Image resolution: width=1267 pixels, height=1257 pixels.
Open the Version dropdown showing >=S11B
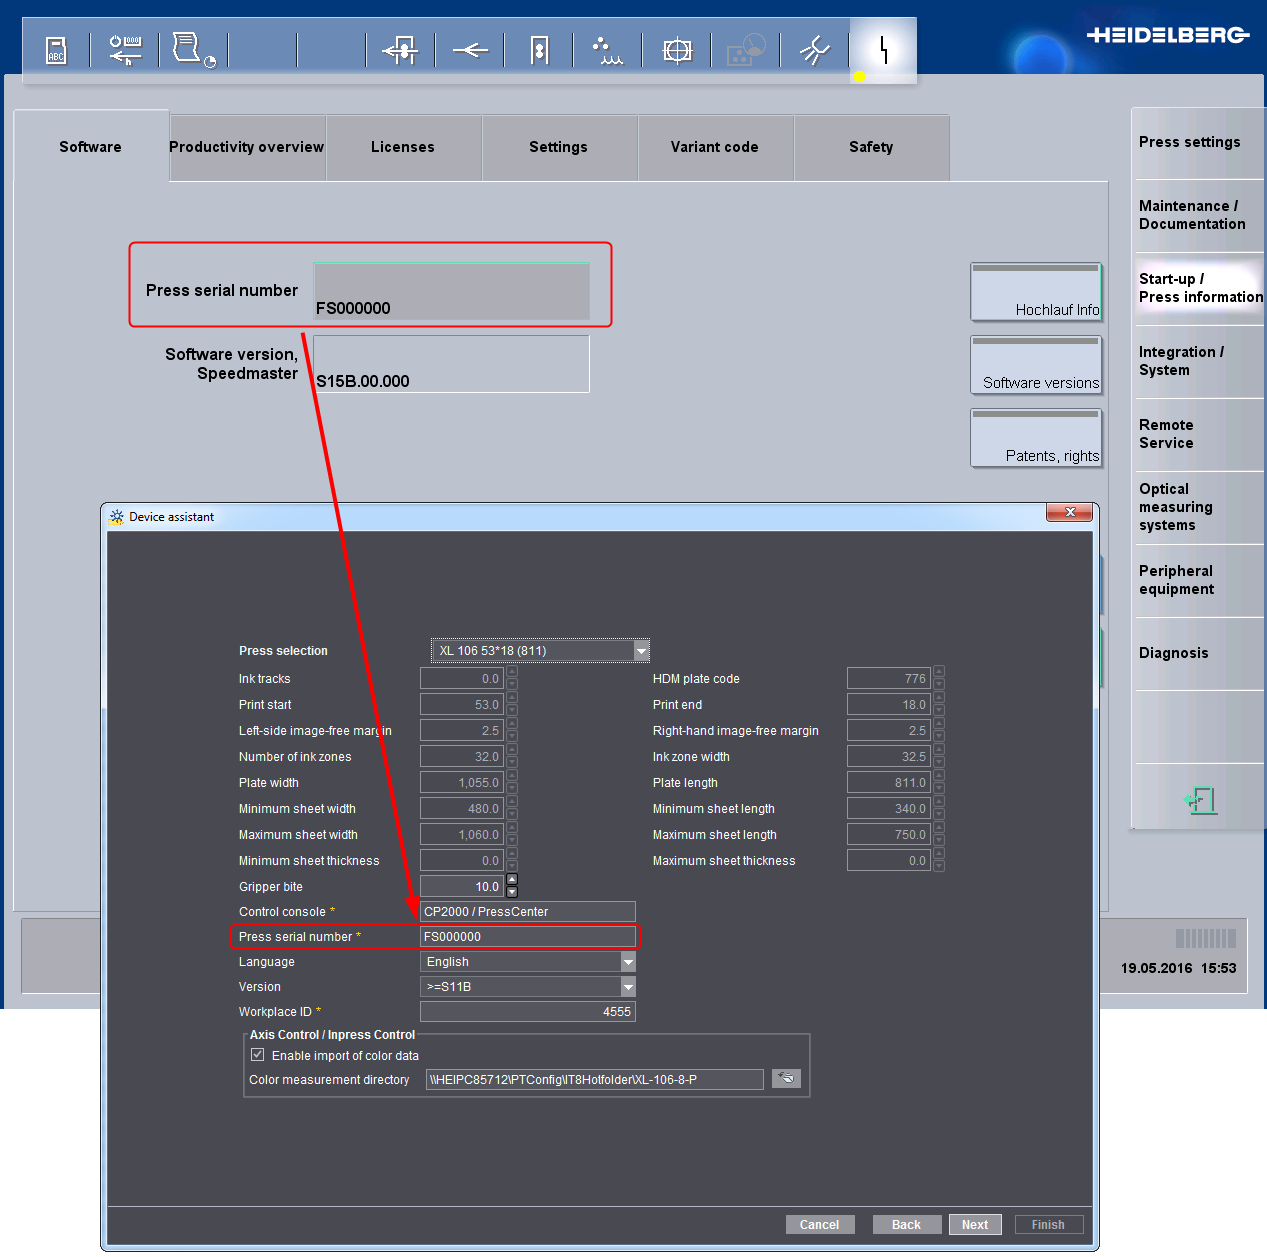click(628, 986)
